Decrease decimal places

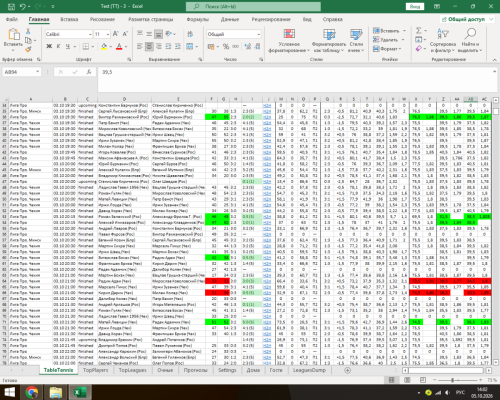[257, 46]
